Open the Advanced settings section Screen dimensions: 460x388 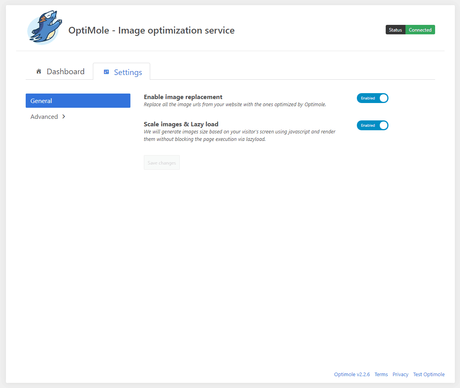48,117
